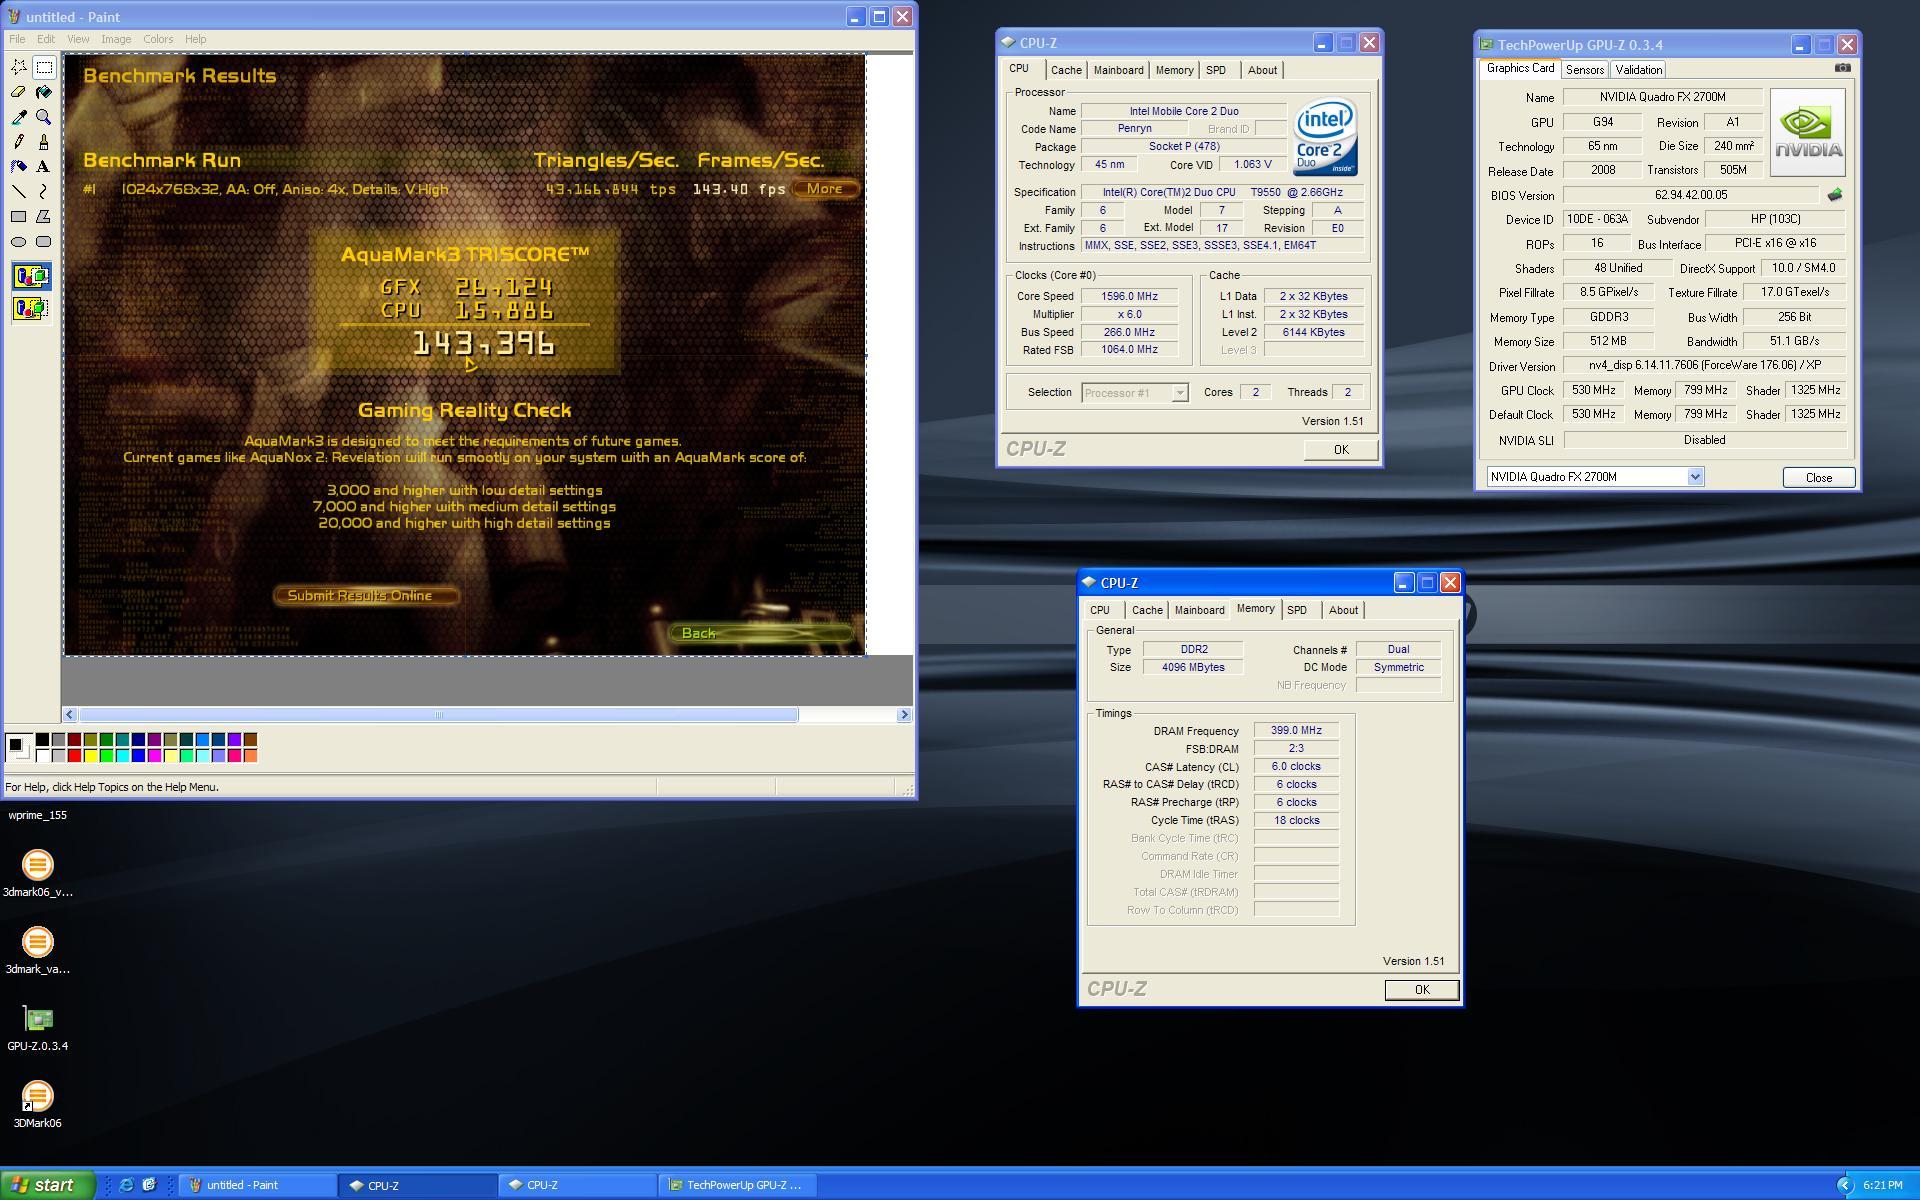
Task: Choose opaque selection background option in Paint
Action: 31,277
